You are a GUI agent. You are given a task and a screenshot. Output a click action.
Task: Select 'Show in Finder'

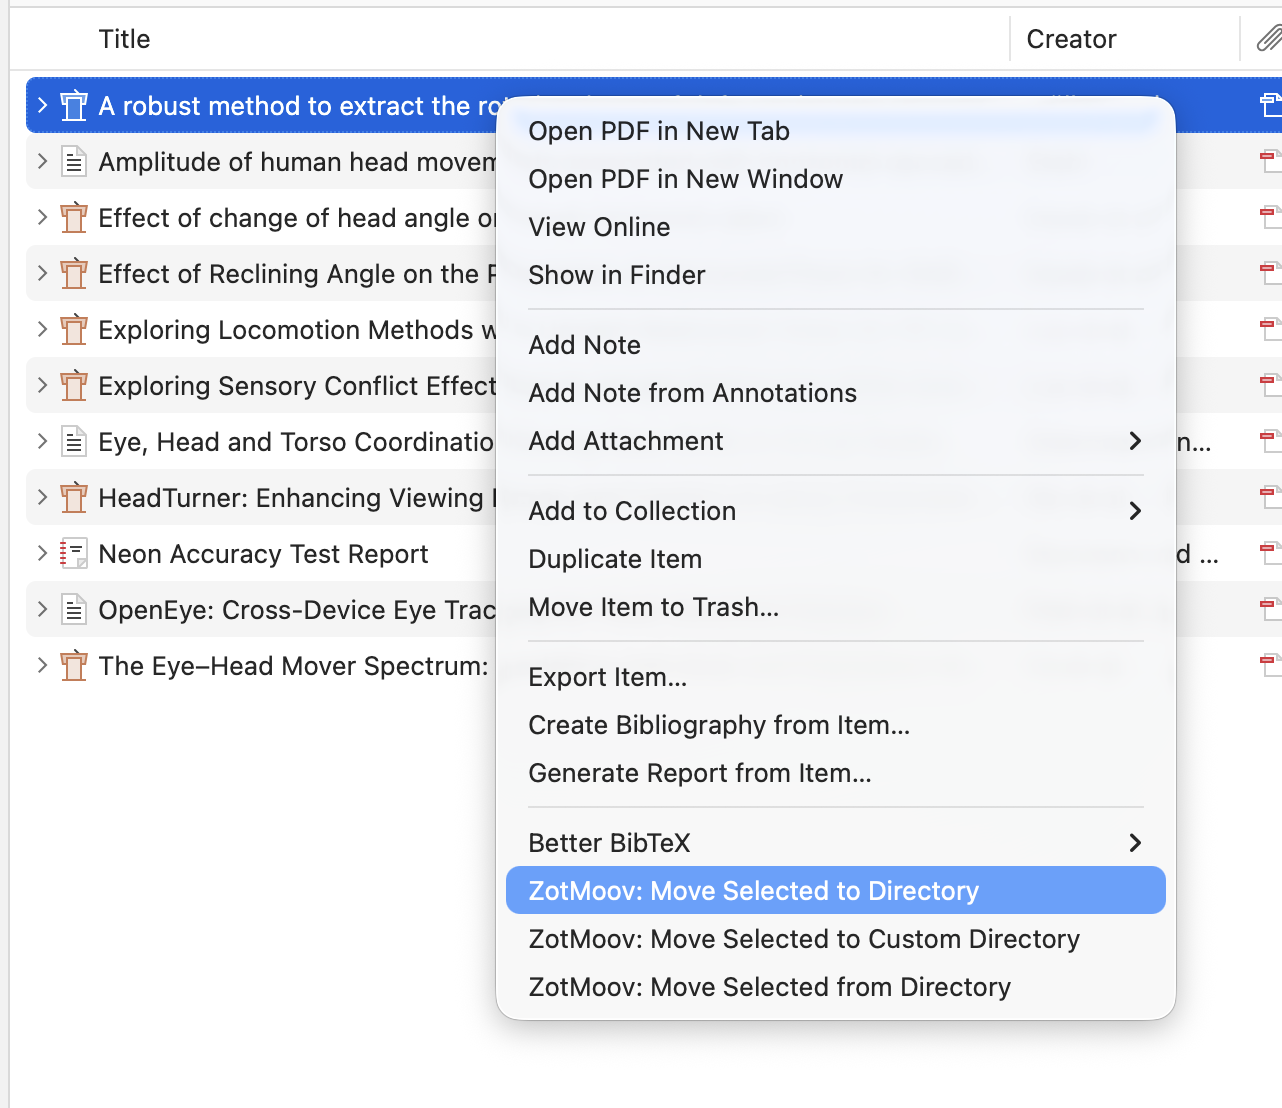click(x=836, y=275)
